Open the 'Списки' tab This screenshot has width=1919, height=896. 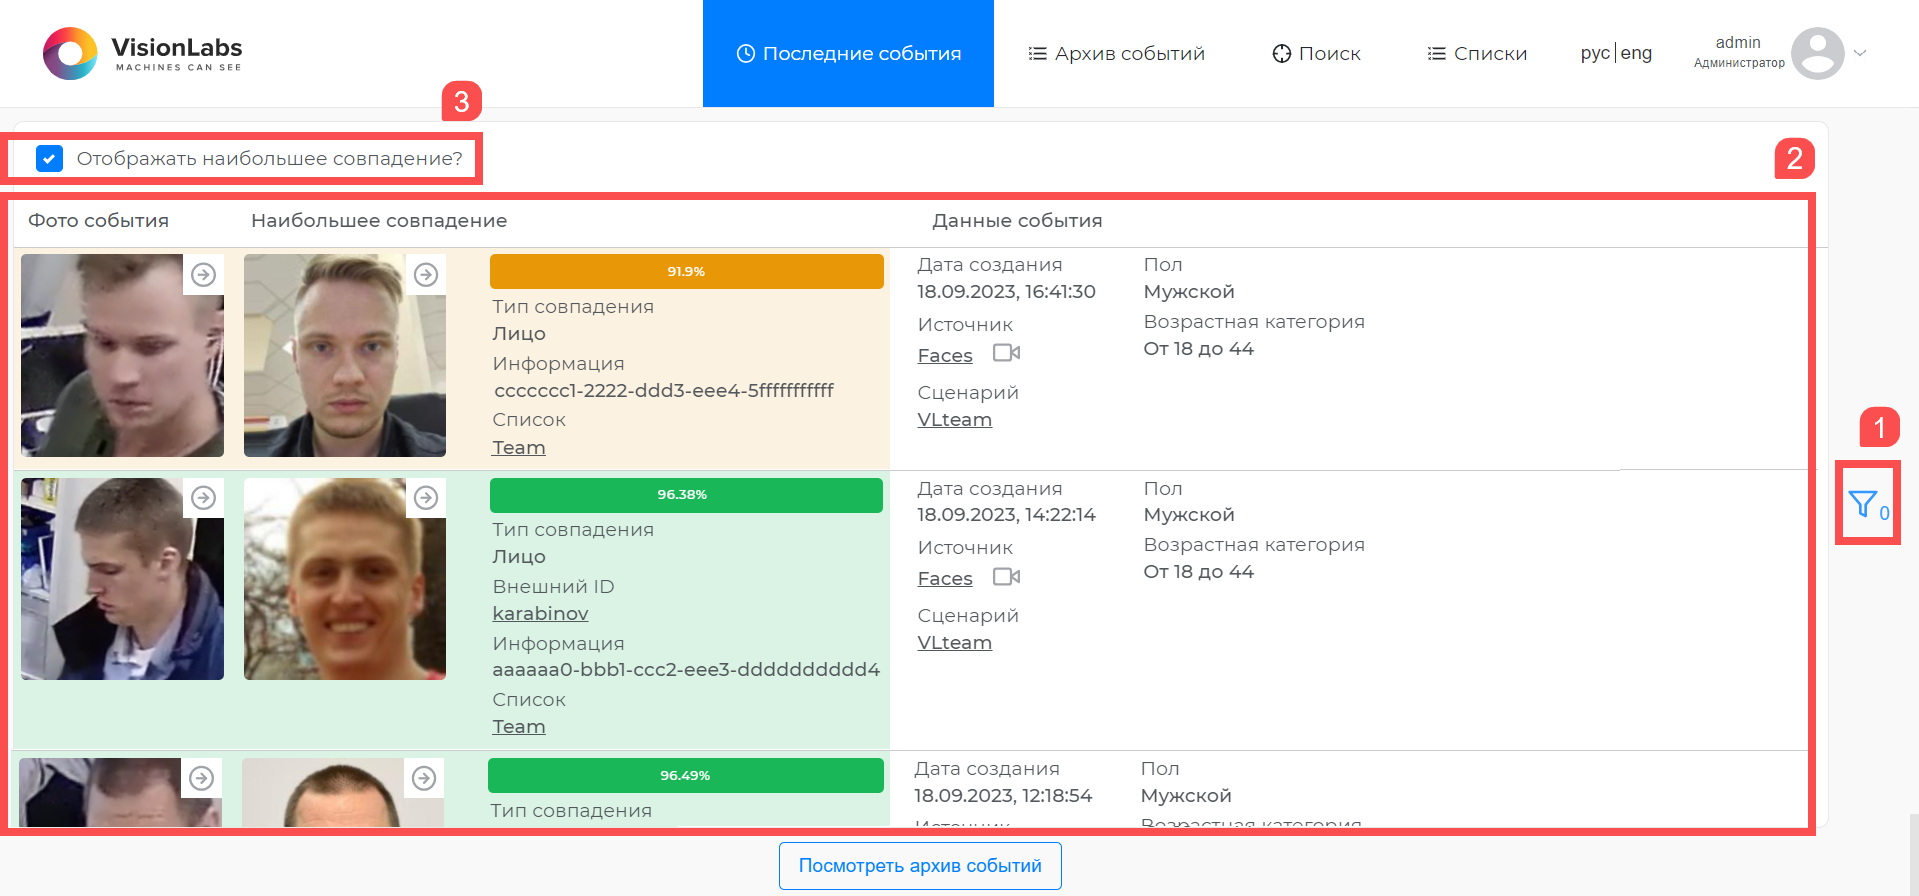(x=1477, y=53)
